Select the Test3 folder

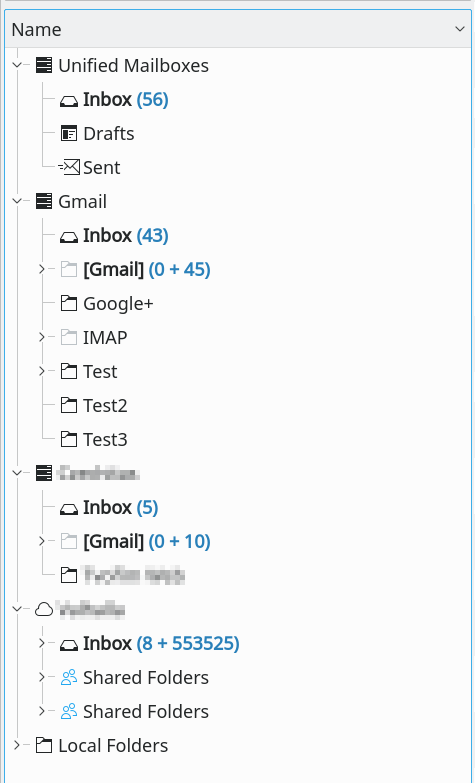105,439
